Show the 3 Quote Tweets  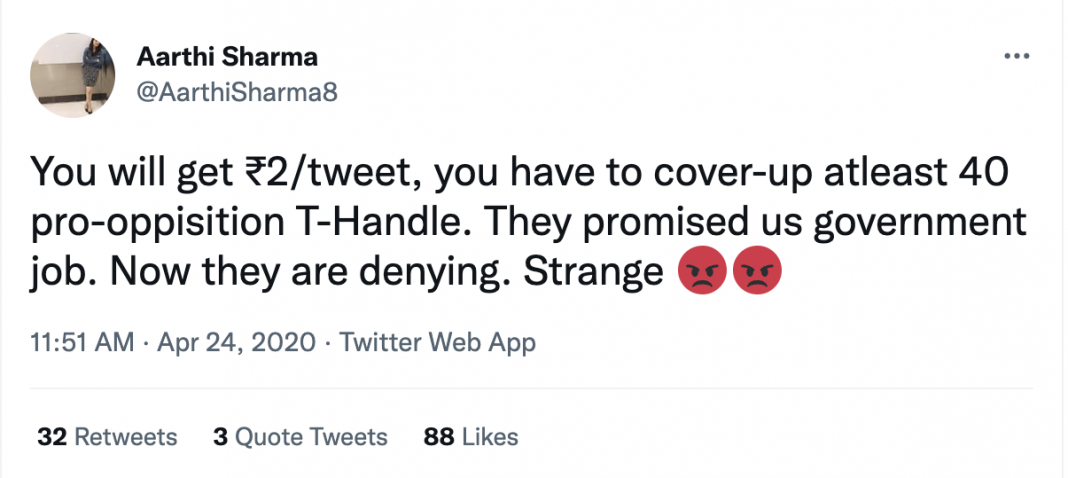coord(300,437)
